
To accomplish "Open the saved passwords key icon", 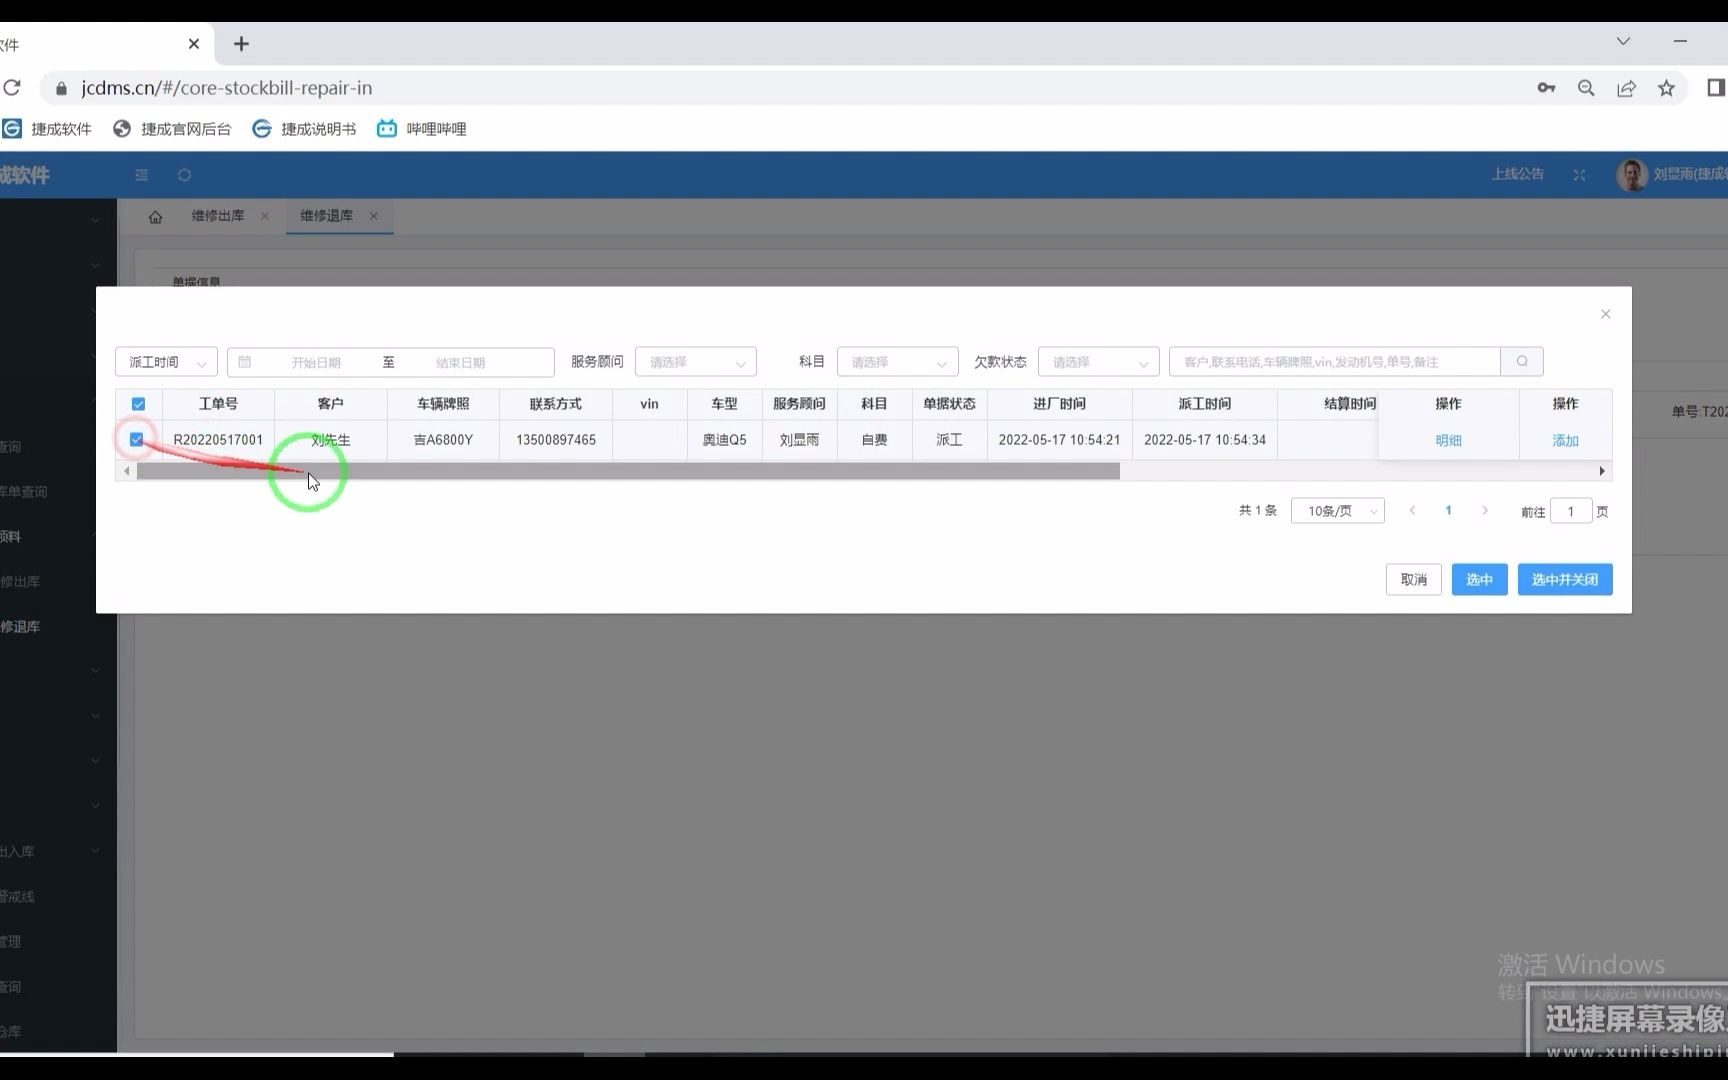I will point(1546,88).
